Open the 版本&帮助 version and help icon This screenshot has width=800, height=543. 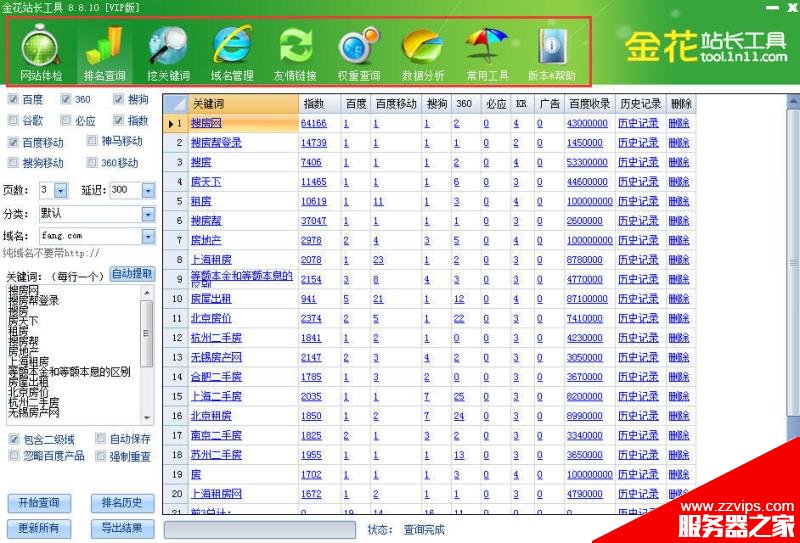pyautogui.click(x=552, y=53)
